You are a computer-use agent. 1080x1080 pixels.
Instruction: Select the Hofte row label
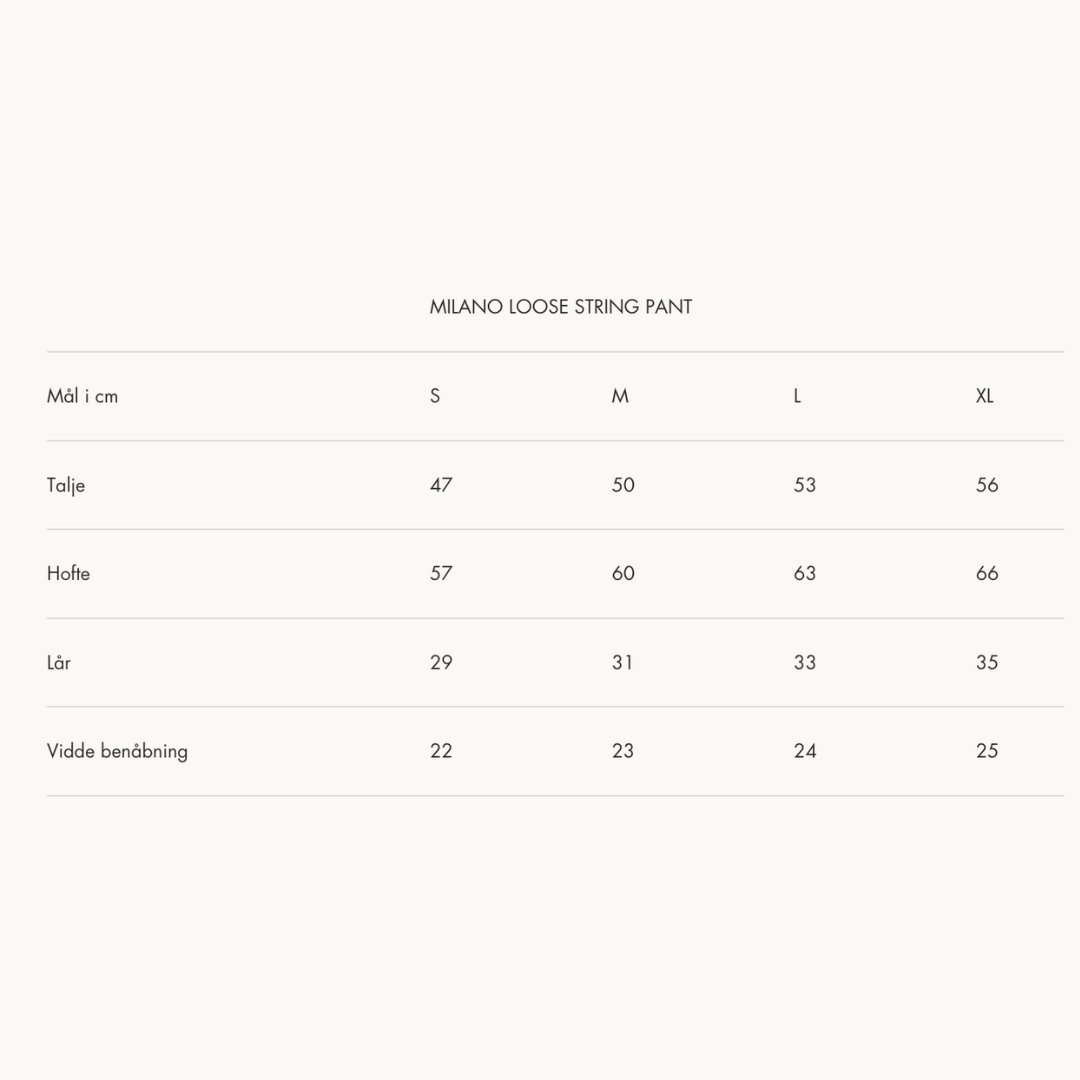tap(68, 573)
